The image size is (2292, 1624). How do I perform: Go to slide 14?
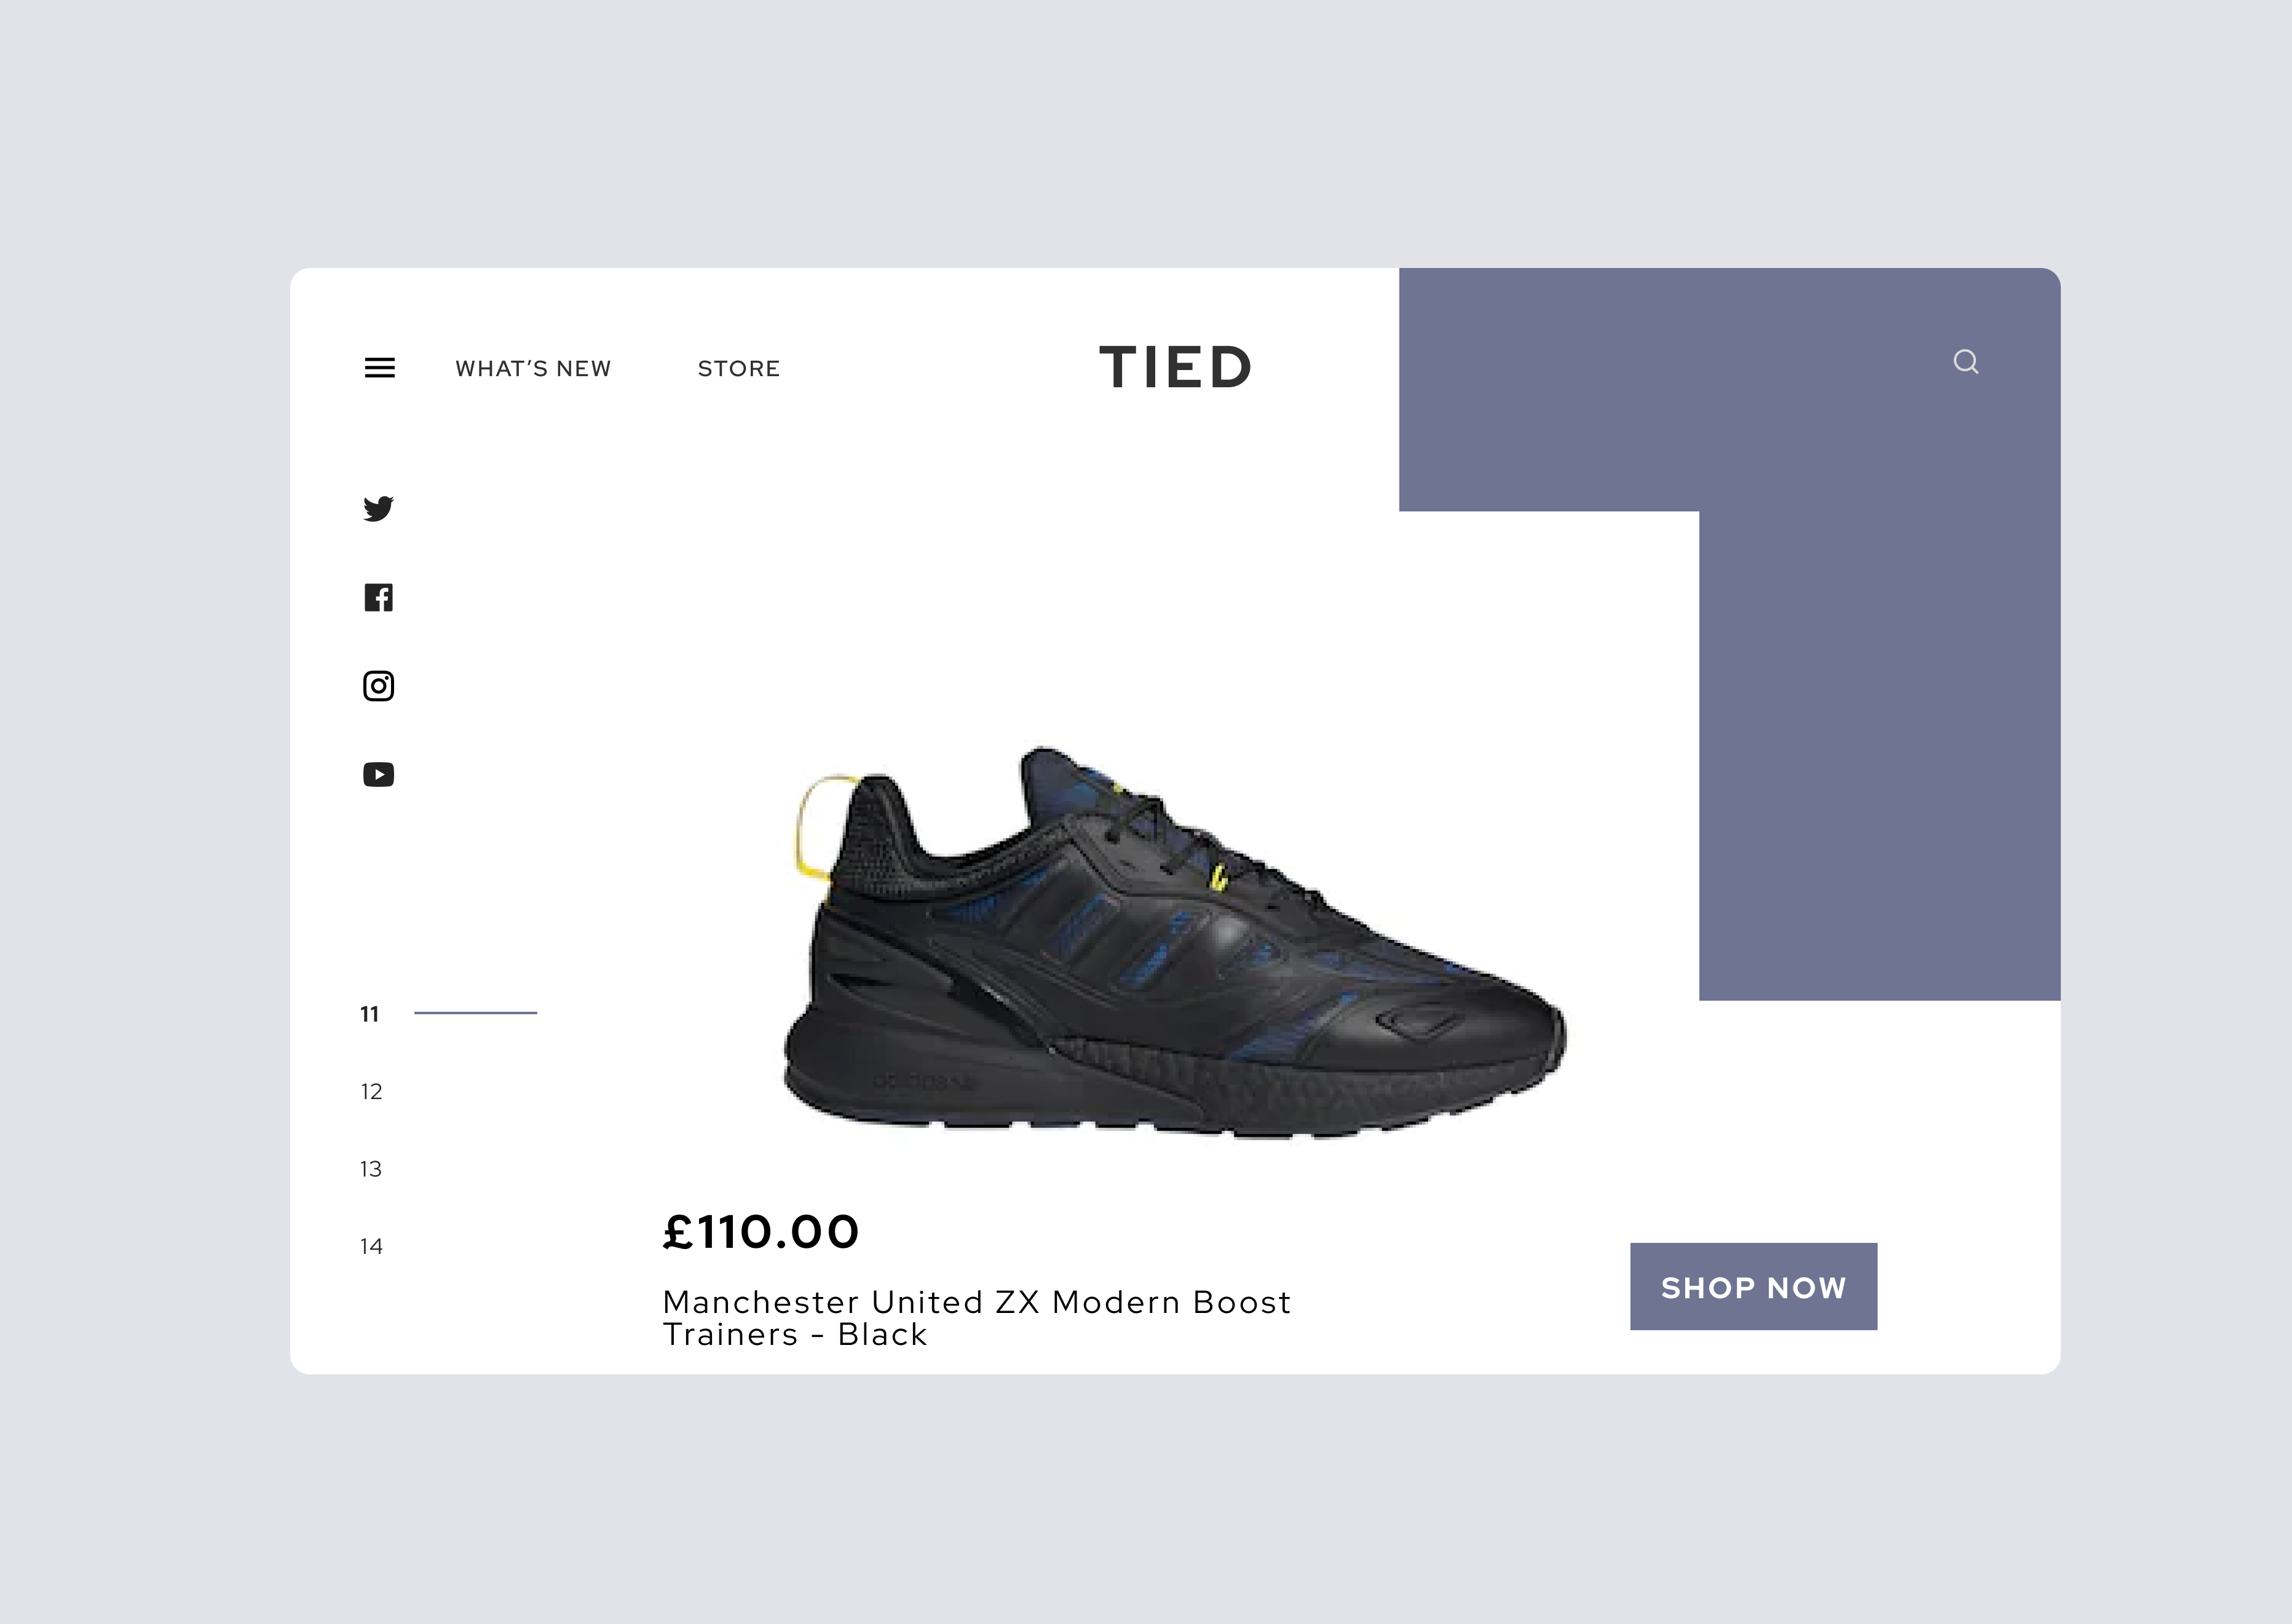coord(371,1246)
